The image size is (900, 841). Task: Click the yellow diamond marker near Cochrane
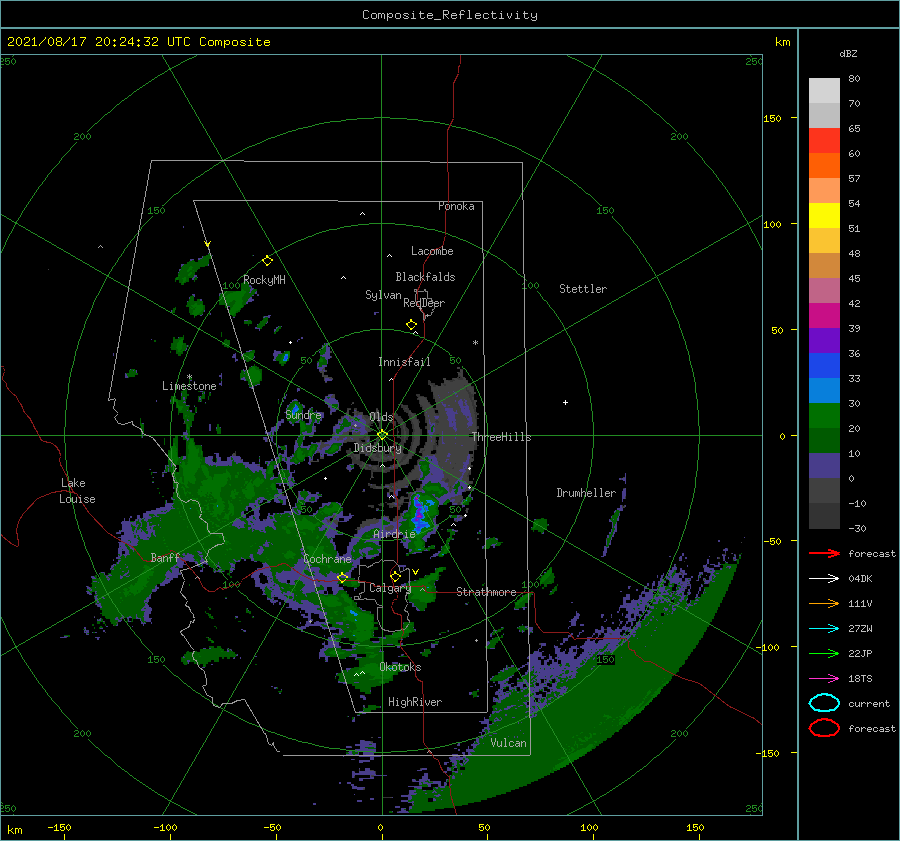tap(343, 577)
